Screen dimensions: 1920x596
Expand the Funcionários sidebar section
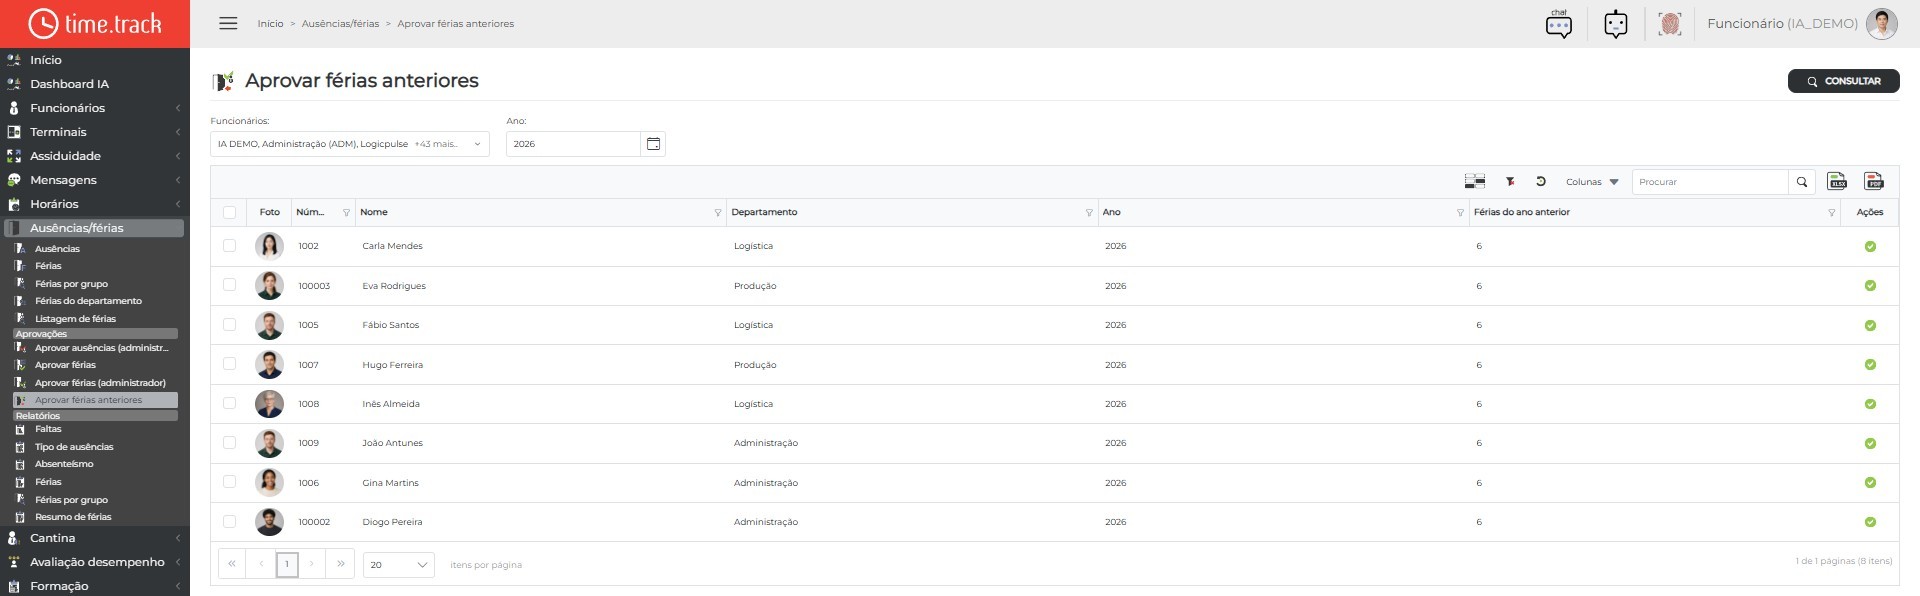(95, 108)
